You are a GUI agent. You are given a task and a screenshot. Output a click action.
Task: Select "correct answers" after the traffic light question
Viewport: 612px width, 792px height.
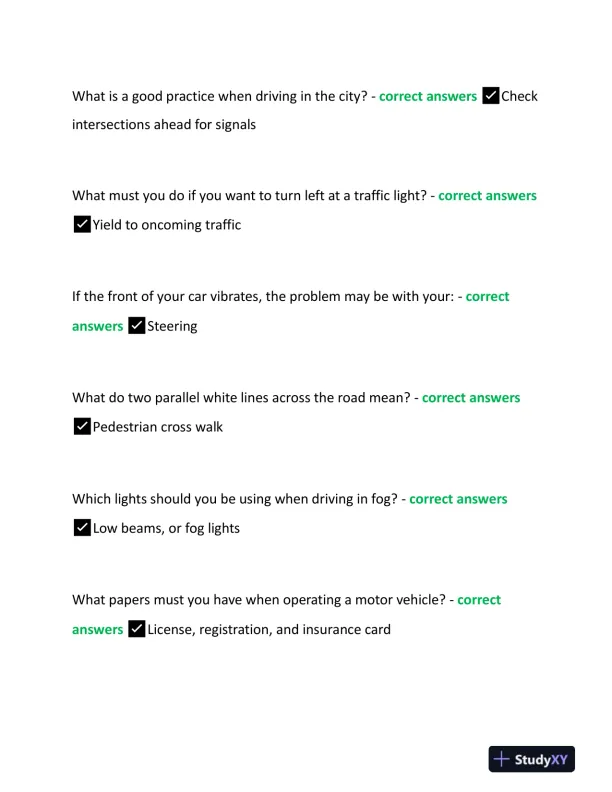pyautogui.click(x=487, y=196)
